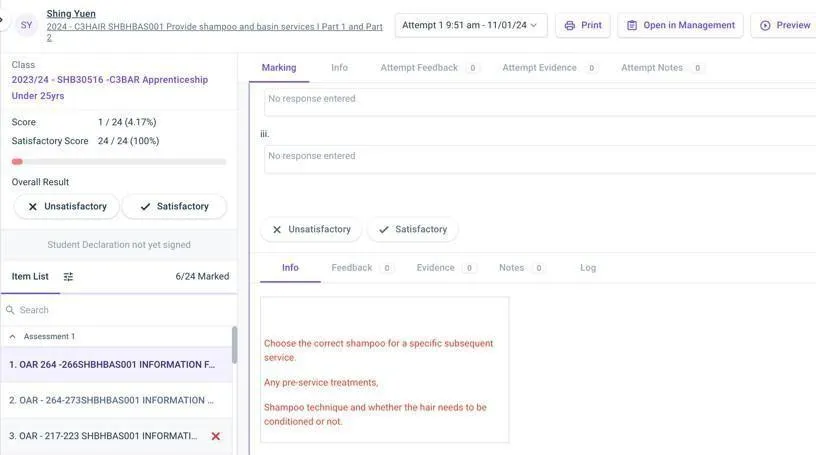Open the Item List filter settings icon
The image size is (816, 455).
[68, 277]
